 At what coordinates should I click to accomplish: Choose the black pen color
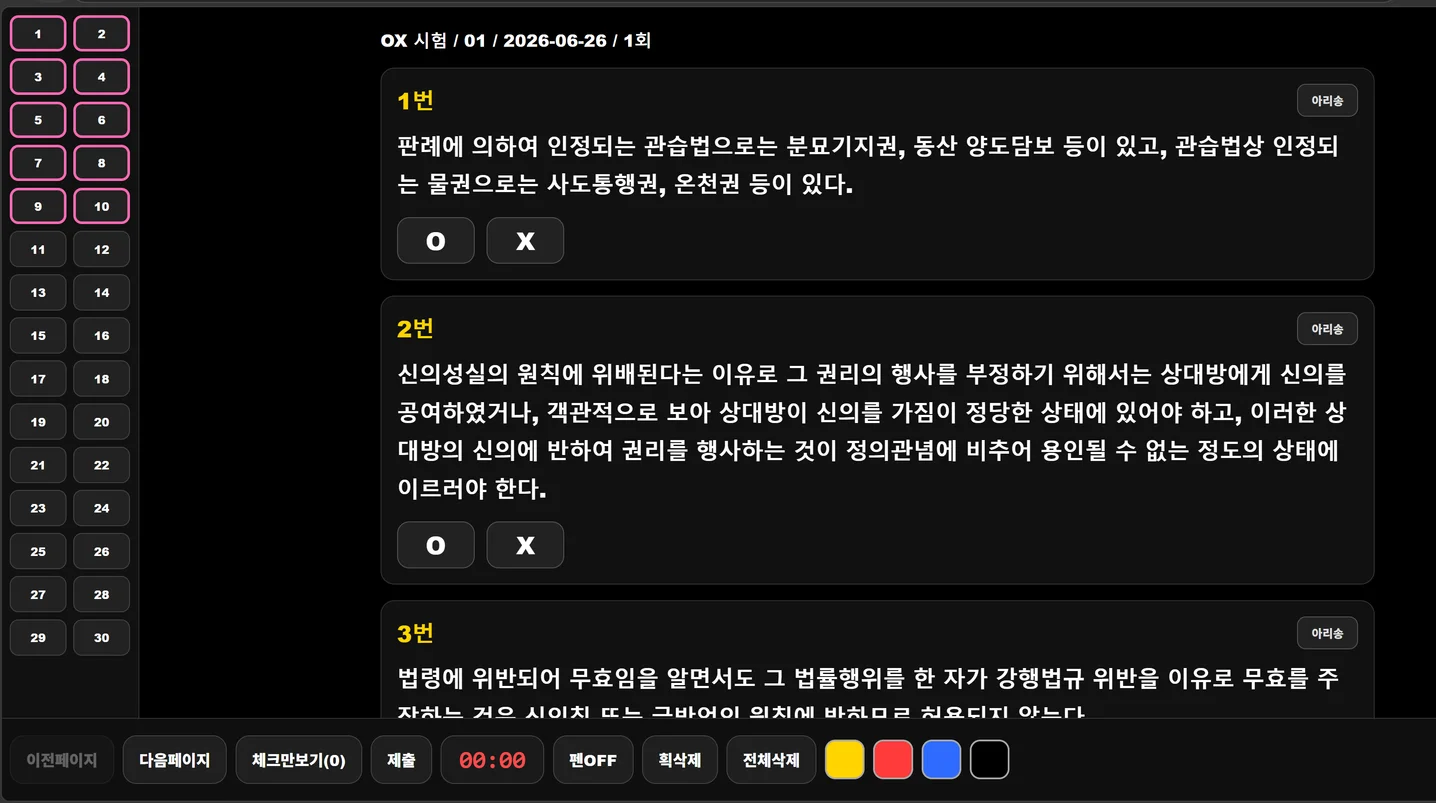point(989,760)
